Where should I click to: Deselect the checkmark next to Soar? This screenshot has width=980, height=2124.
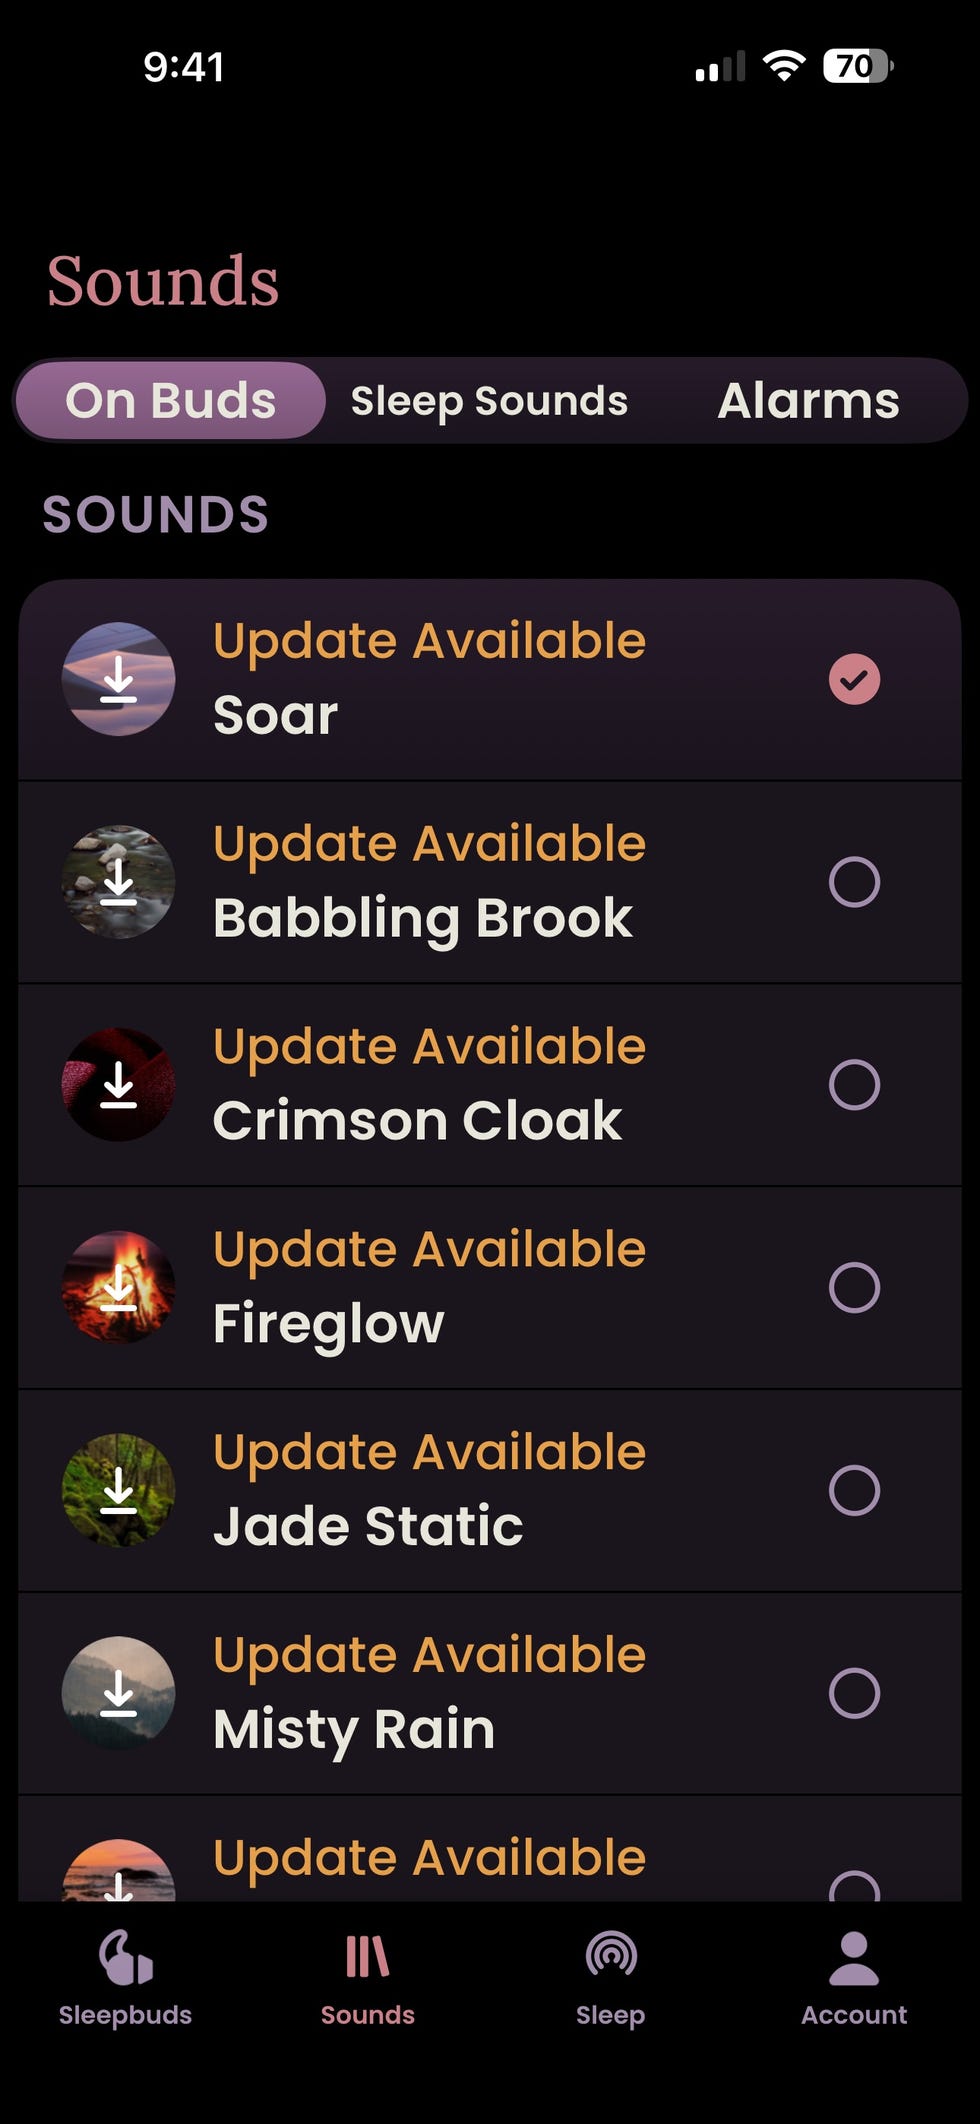pos(853,679)
